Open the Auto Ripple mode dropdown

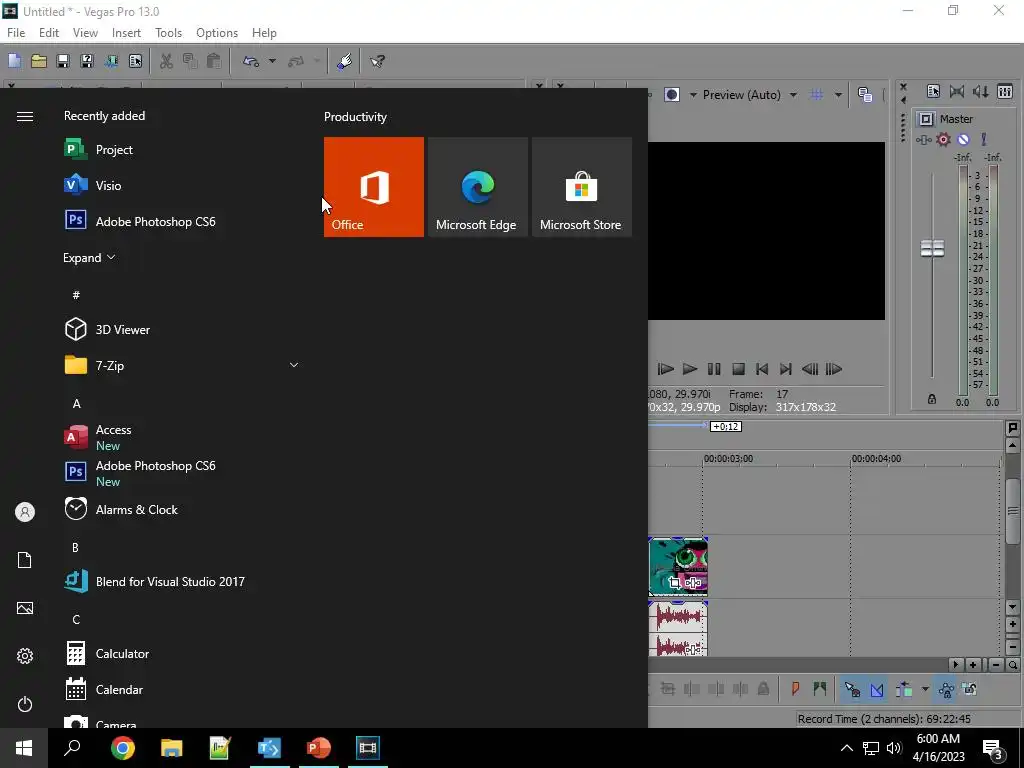(925, 689)
